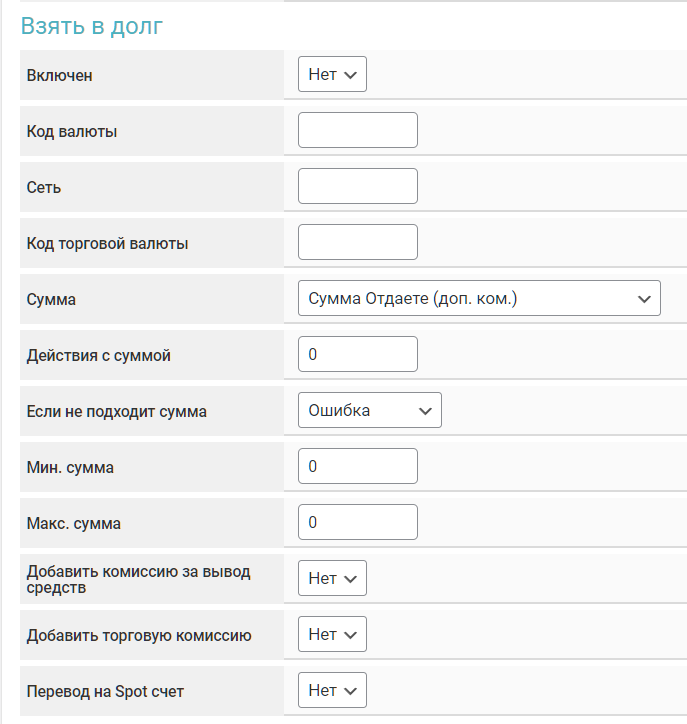Expand the "Сумма Отдаете (доп. ком.)" dropdown
The width and height of the screenshot is (687, 724).
coord(479,298)
